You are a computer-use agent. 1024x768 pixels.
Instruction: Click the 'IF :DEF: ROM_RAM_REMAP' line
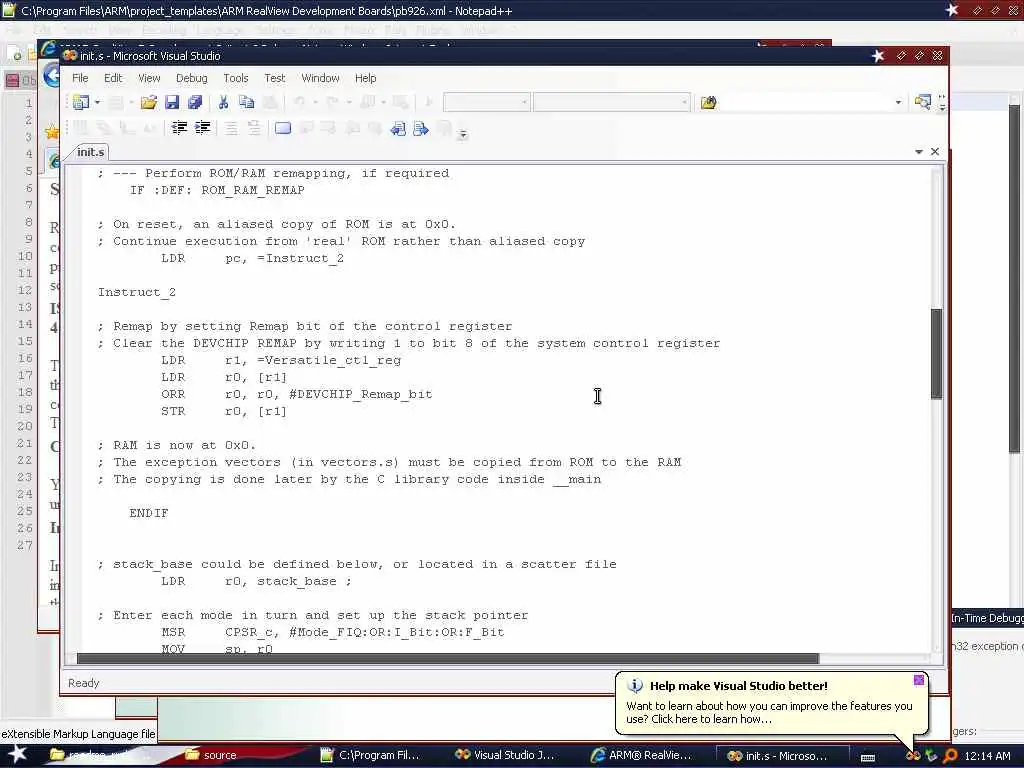point(217,190)
